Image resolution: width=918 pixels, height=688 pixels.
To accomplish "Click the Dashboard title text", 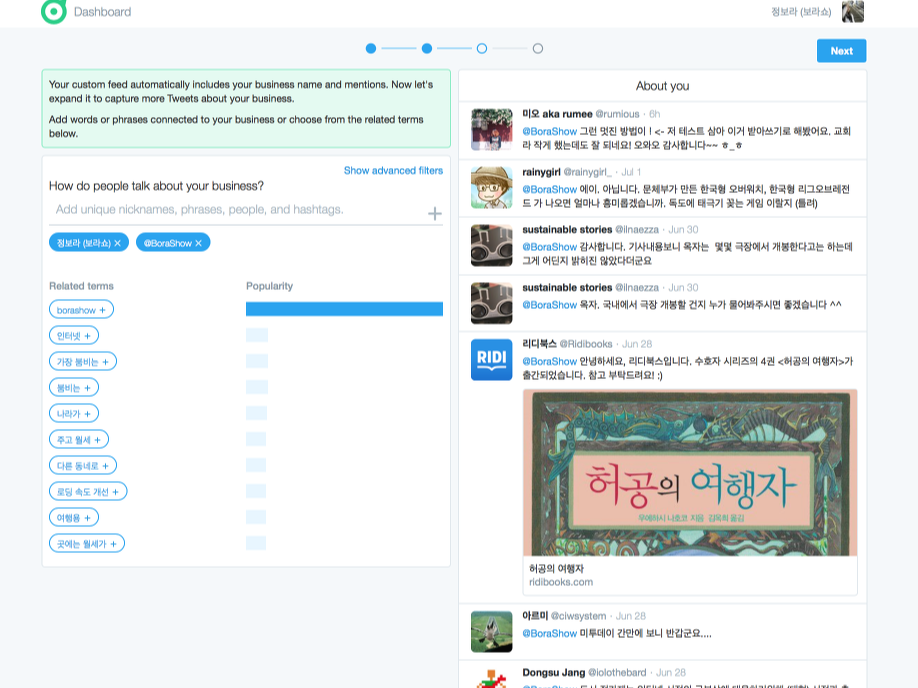I will (x=102, y=12).
